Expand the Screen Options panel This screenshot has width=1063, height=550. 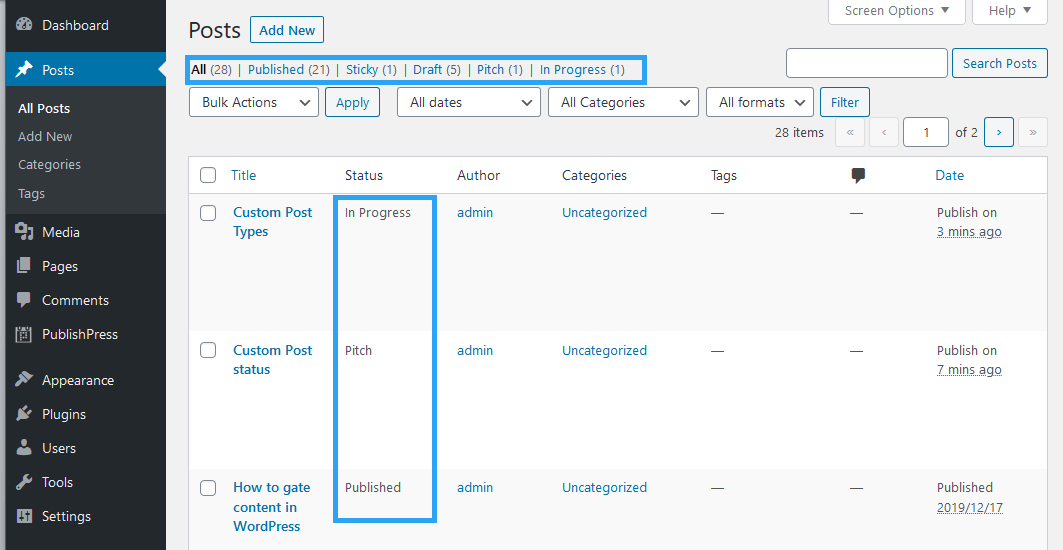pos(896,11)
